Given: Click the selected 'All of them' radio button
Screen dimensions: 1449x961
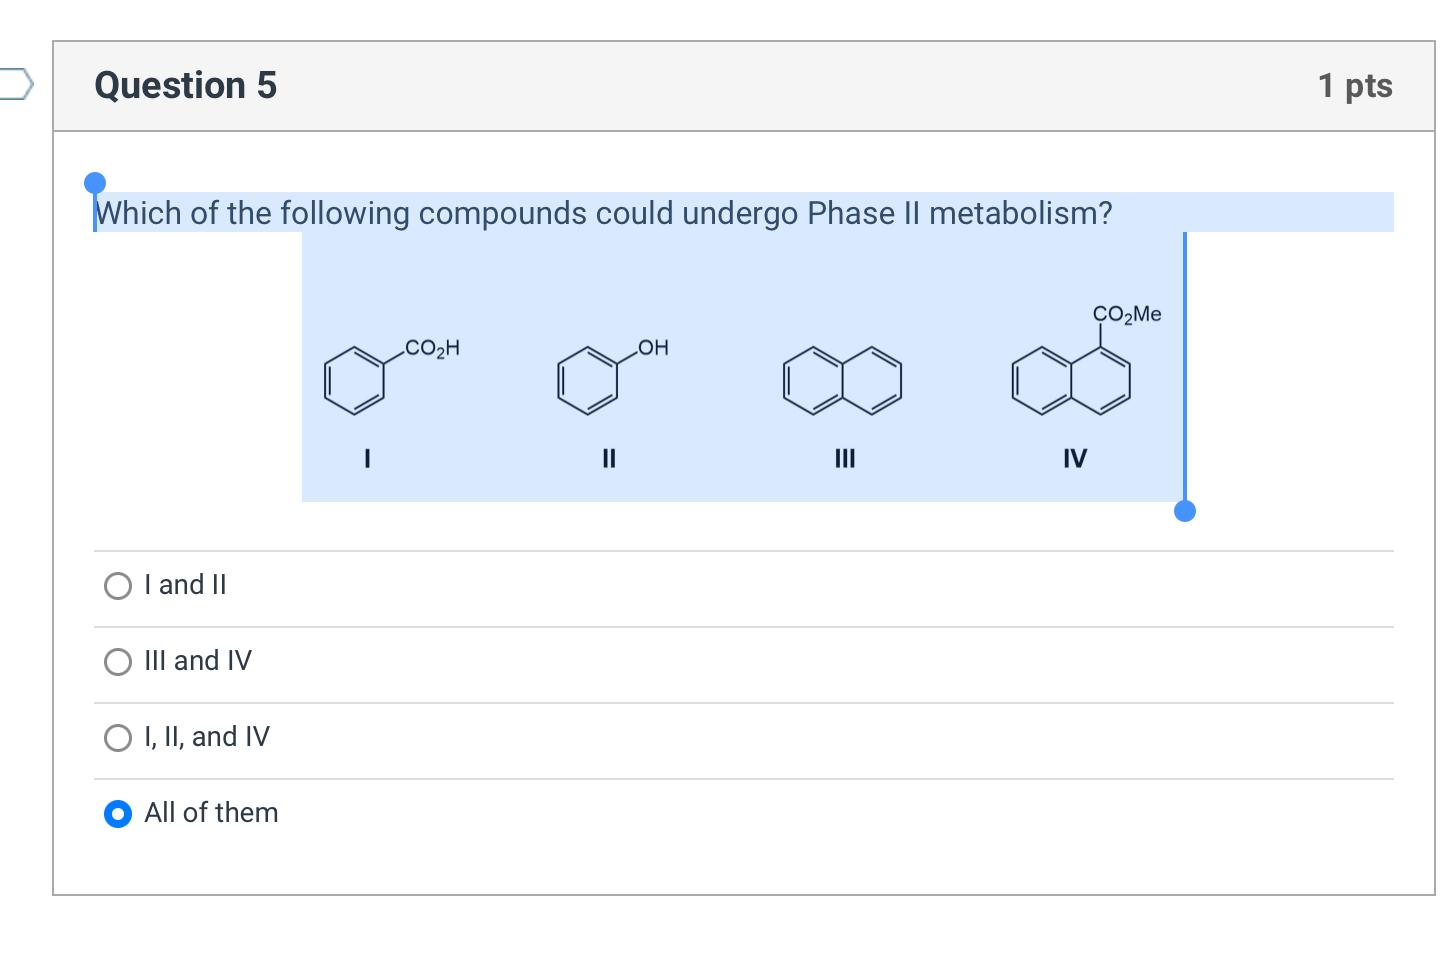Looking at the screenshot, I should click(x=118, y=814).
